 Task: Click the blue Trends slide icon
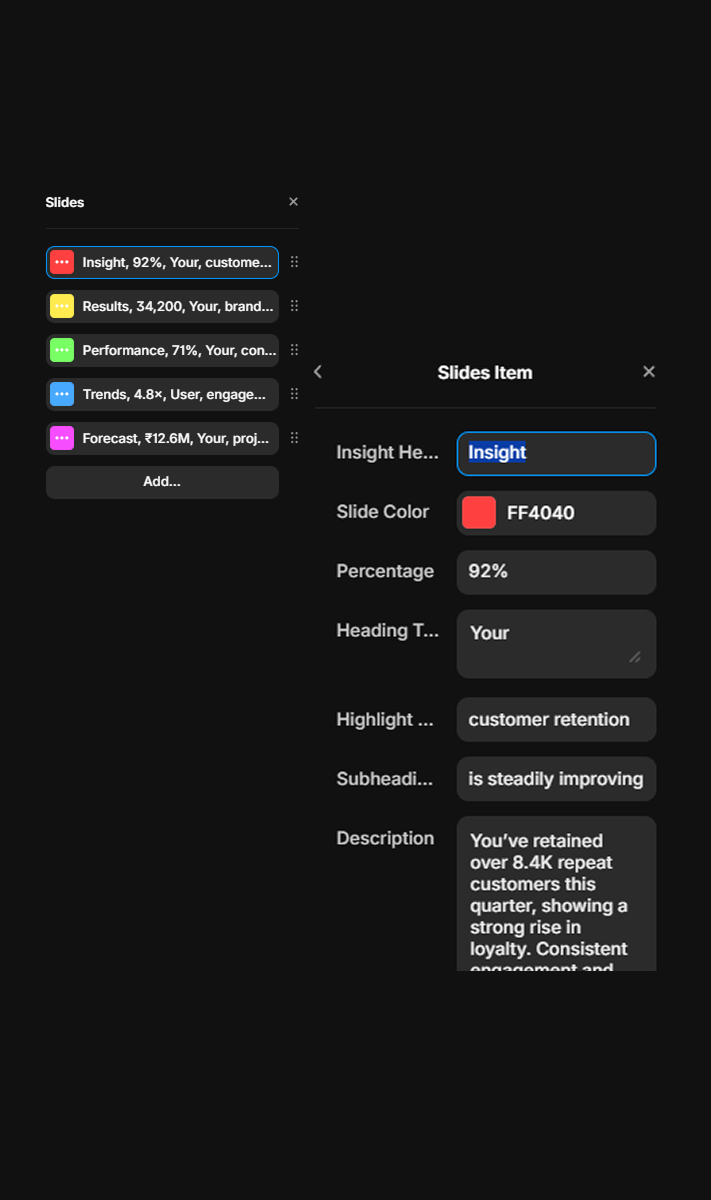[x=62, y=394]
